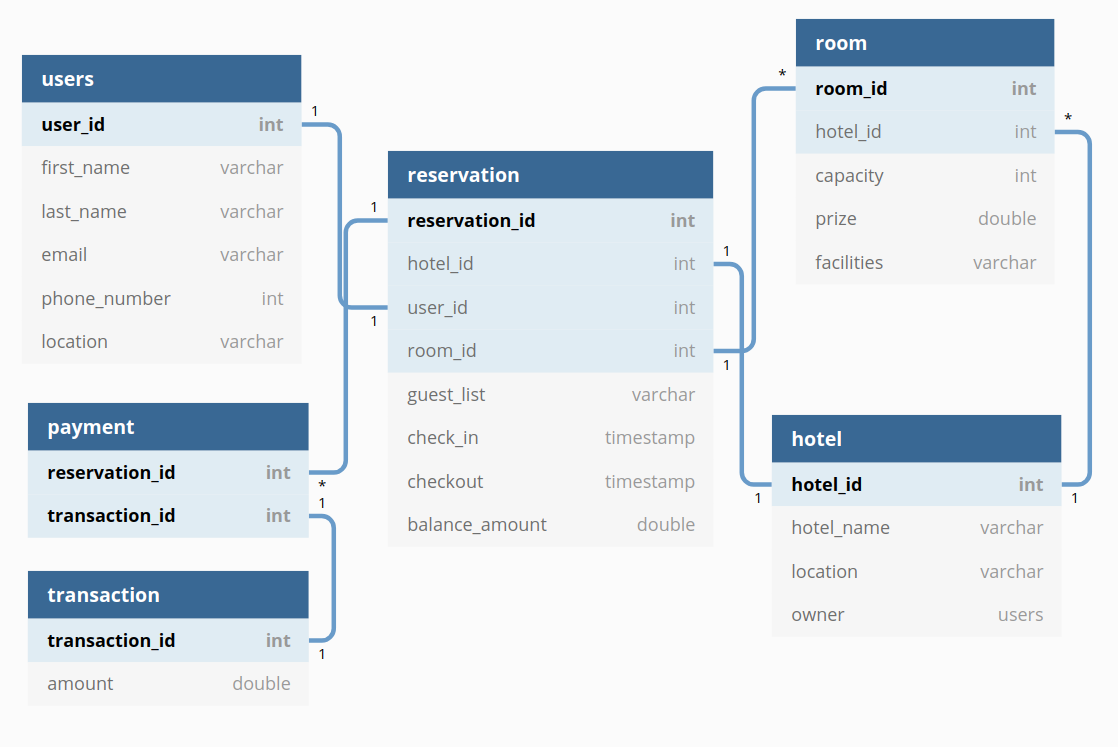Screen dimensions: 1118x747
Task: Click the guest_list column row
Action: coord(550,394)
